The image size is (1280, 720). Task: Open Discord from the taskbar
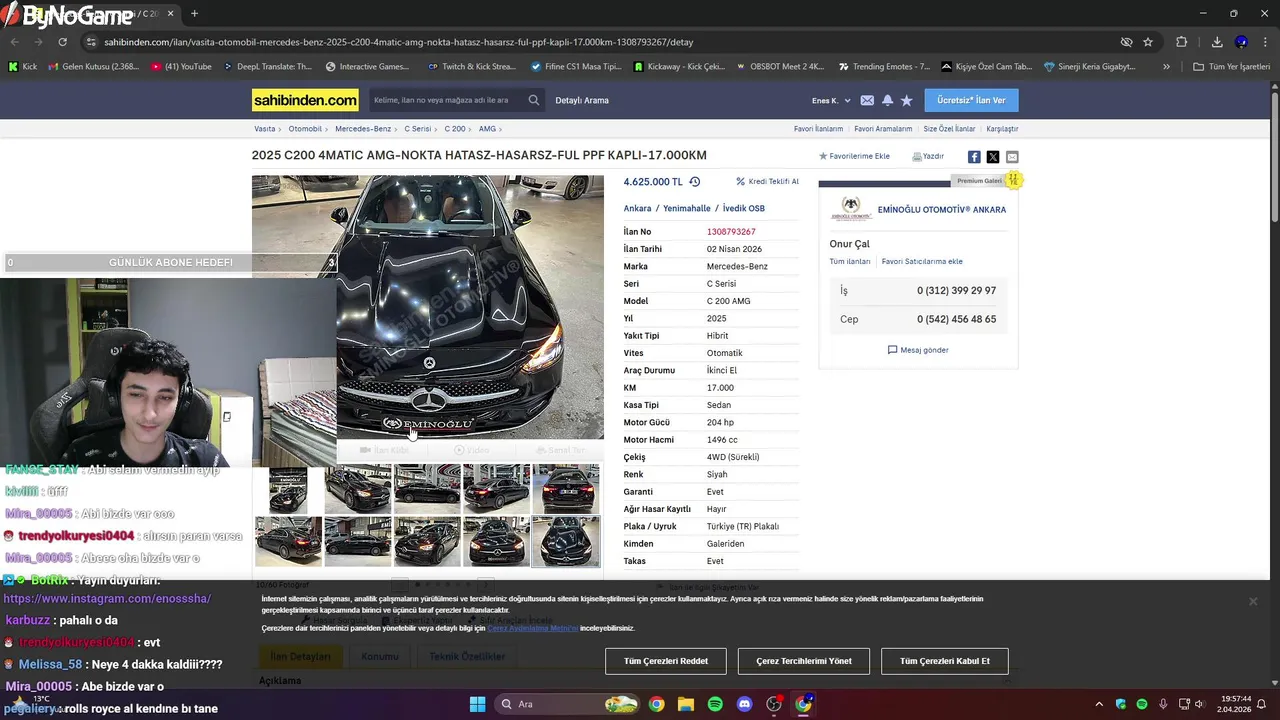[744, 704]
